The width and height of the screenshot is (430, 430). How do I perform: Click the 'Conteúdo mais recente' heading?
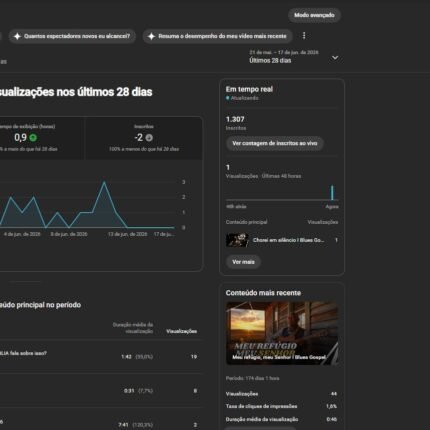[263, 293]
